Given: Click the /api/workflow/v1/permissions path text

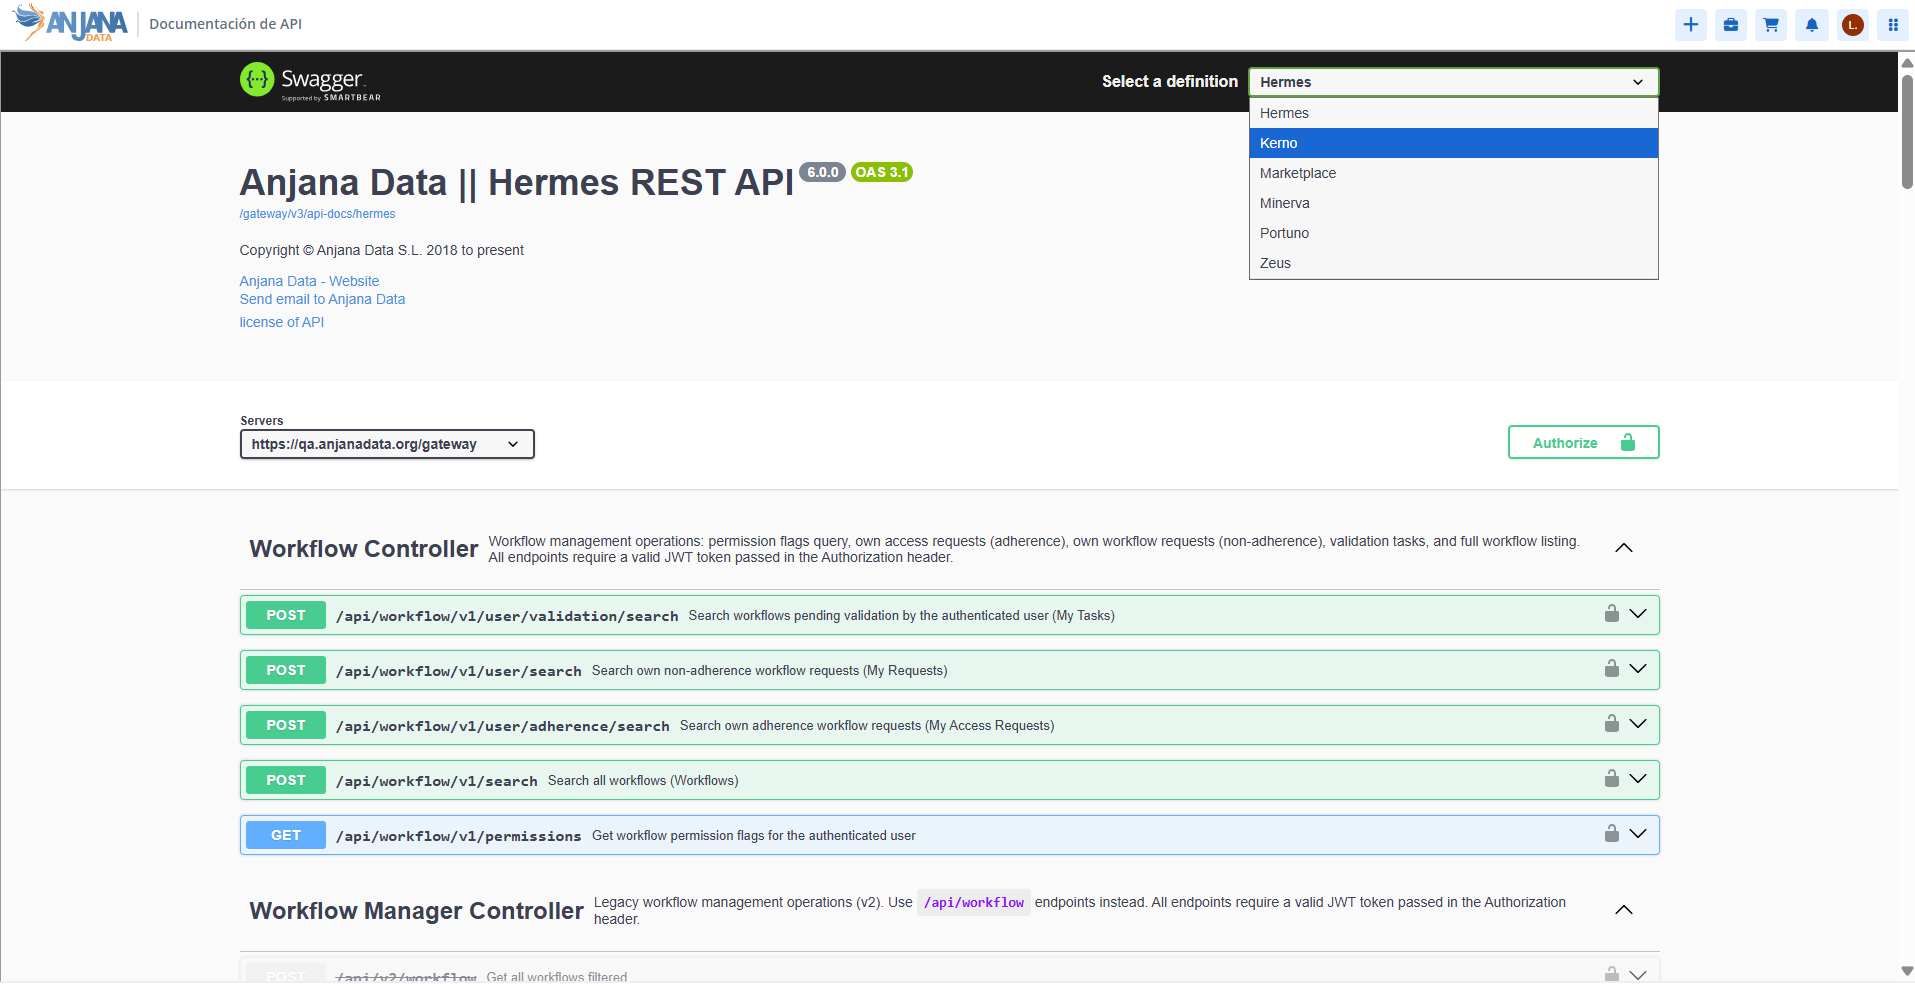Looking at the screenshot, I should tap(459, 836).
